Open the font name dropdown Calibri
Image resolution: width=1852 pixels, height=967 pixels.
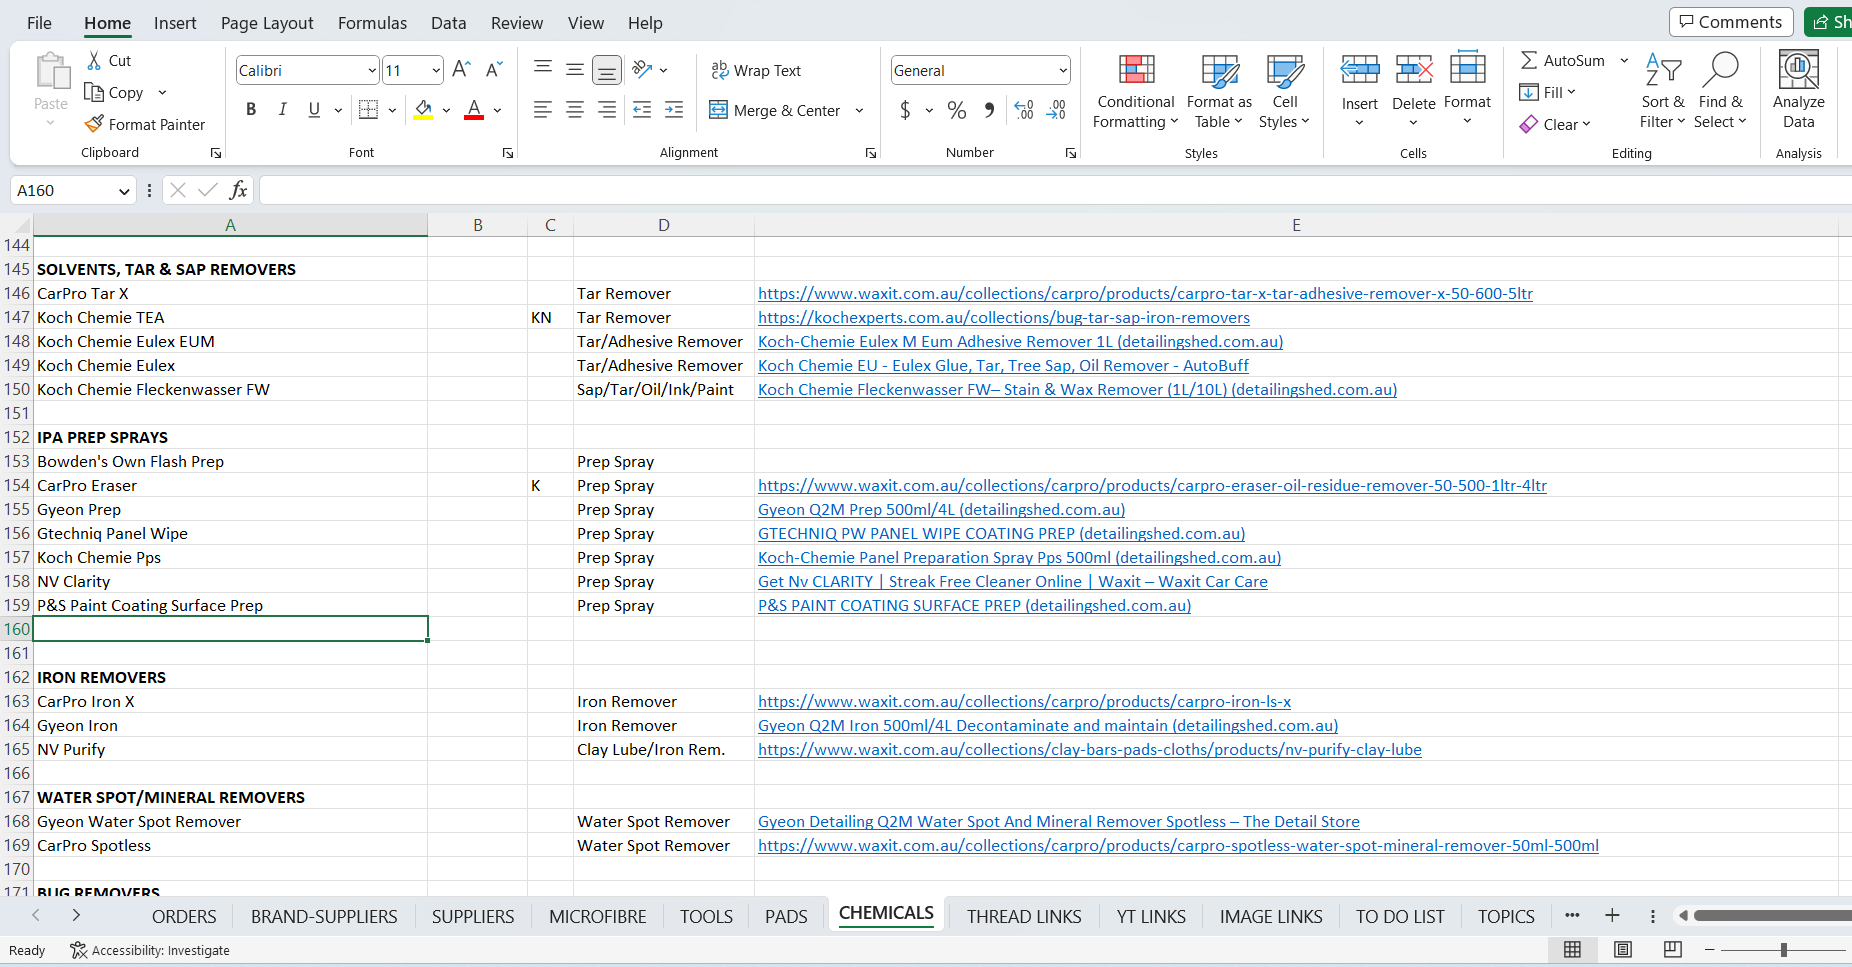pyautogui.click(x=371, y=70)
